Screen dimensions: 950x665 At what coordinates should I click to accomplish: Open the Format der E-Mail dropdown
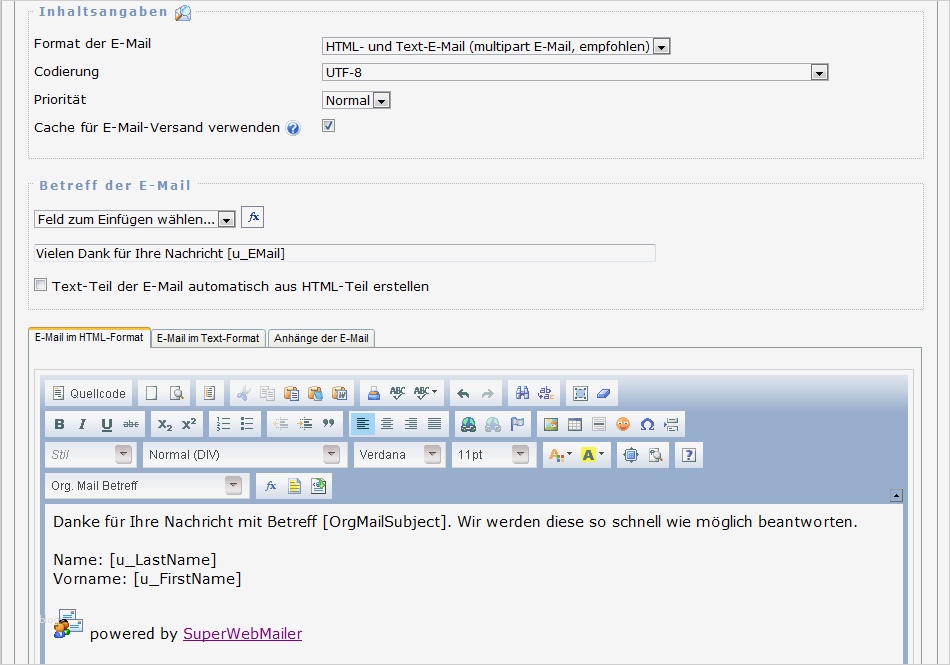point(496,46)
